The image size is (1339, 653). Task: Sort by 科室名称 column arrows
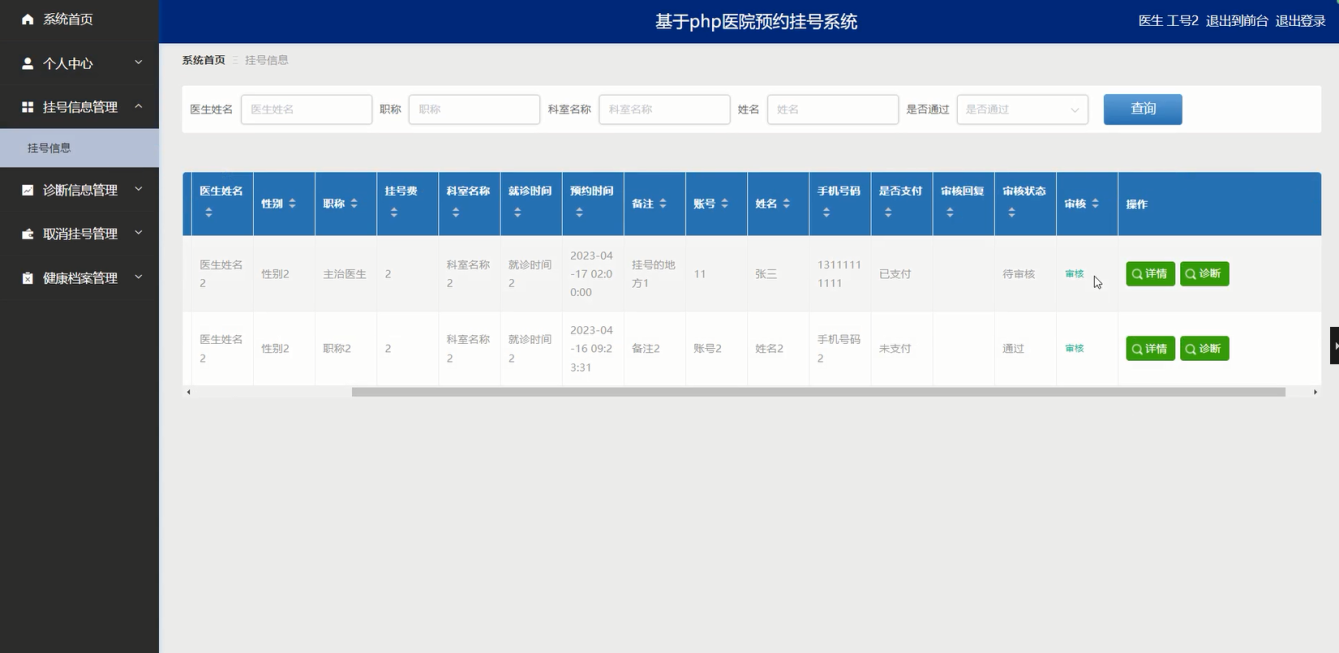click(x=456, y=212)
